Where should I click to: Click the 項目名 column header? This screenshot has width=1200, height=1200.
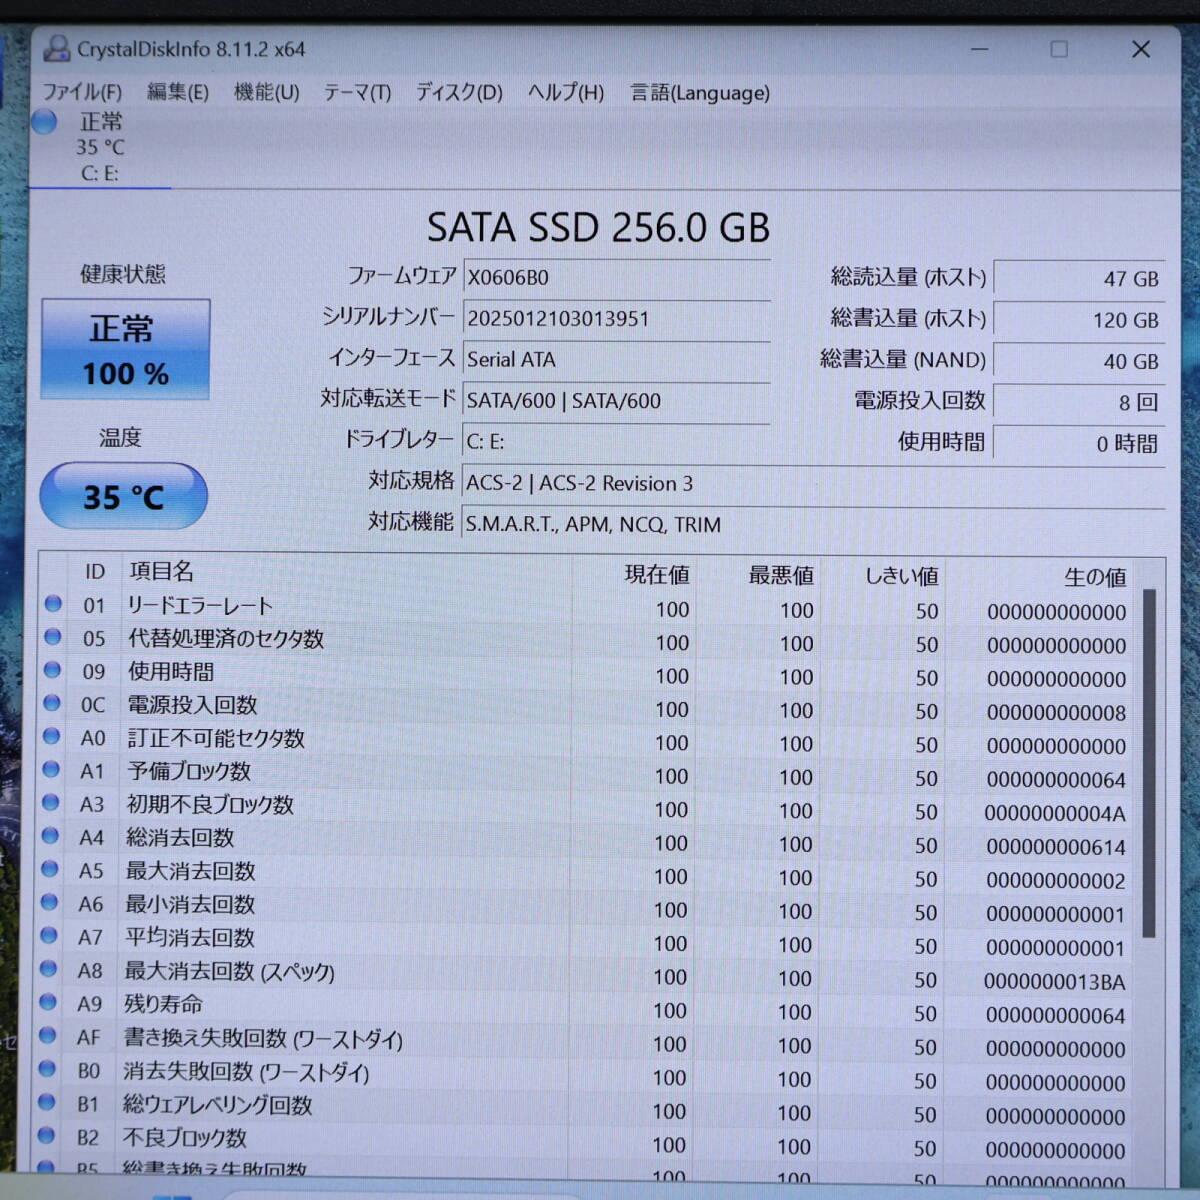[162, 571]
